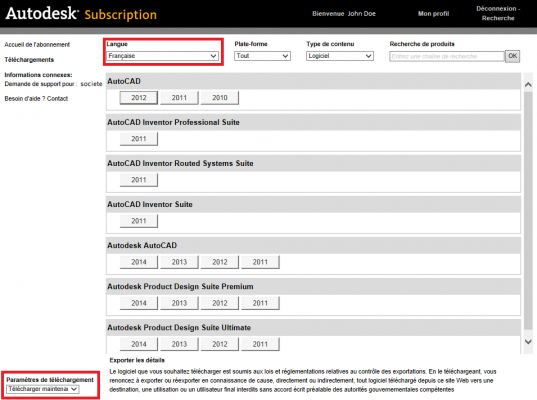This screenshot has height=400, width=537.
Task: Select Autodesk AutoCAD version 2011
Action: (x=260, y=262)
